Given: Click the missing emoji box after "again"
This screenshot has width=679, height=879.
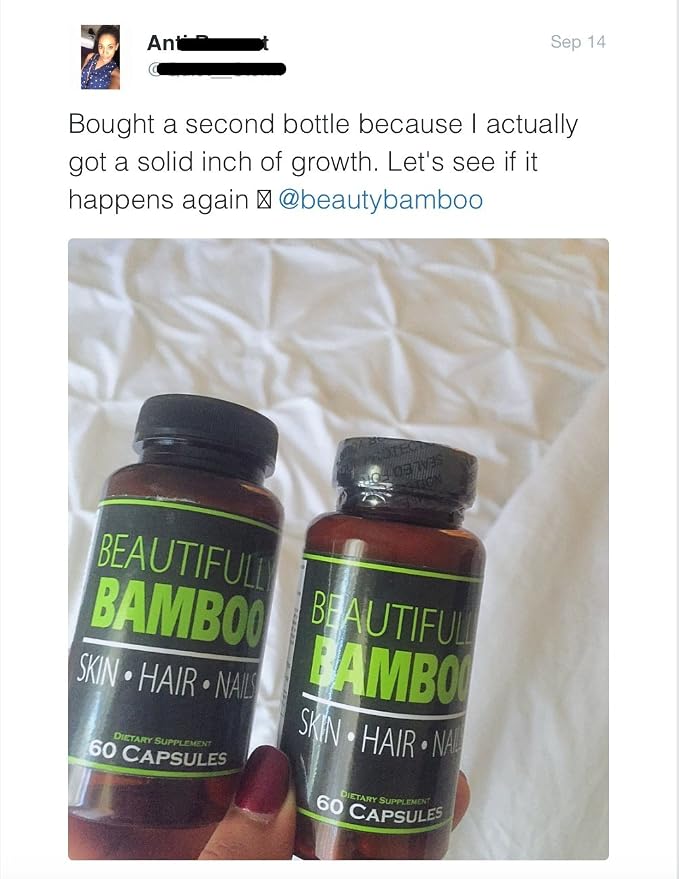Looking at the screenshot, I should [264, 200].
